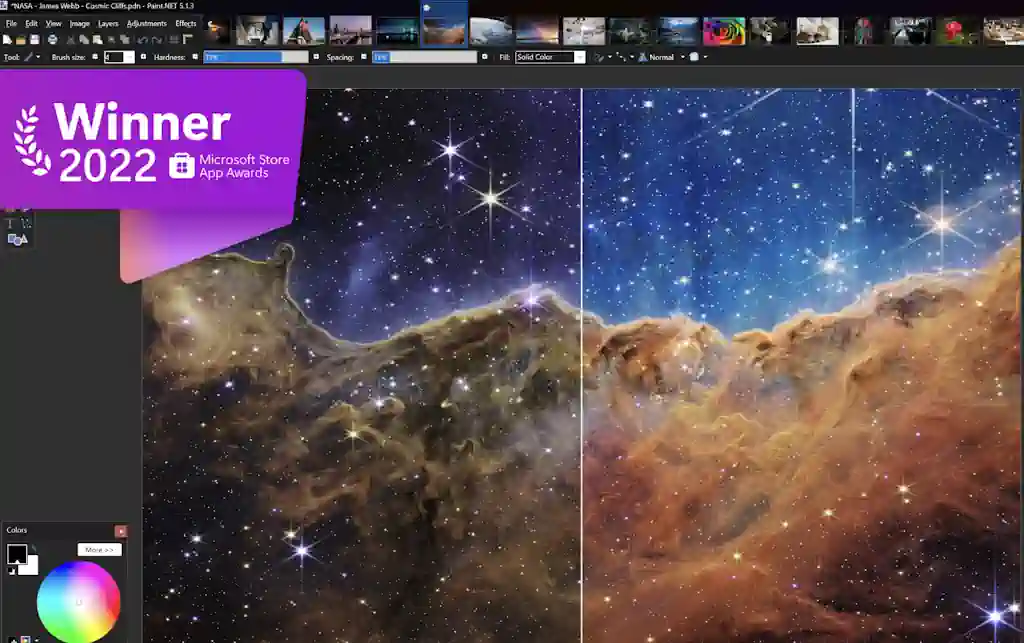Select the Text tool
The height and width of the screenshot is (643, 1024).
coord(11,224)
